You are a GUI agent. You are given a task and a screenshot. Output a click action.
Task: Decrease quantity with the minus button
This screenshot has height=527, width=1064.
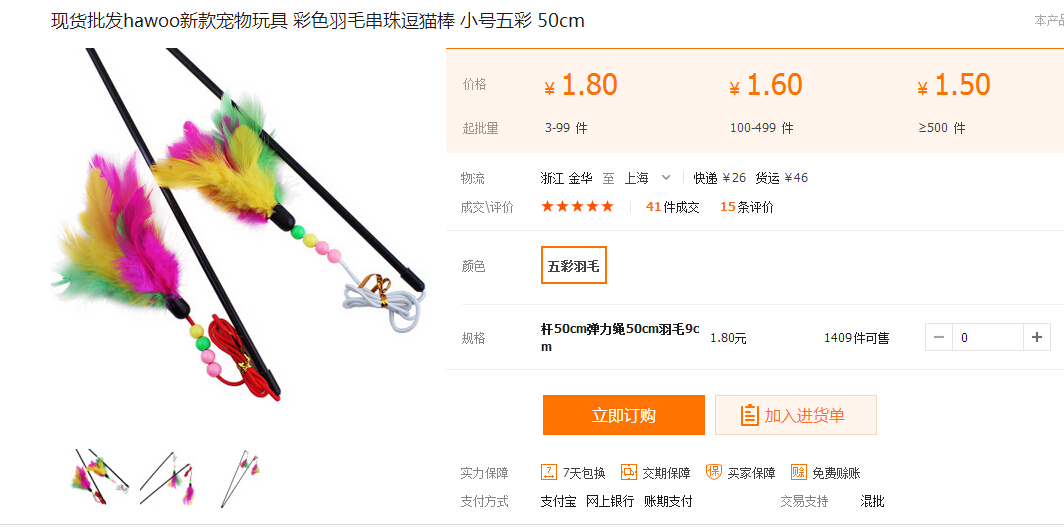coord(939,337)
